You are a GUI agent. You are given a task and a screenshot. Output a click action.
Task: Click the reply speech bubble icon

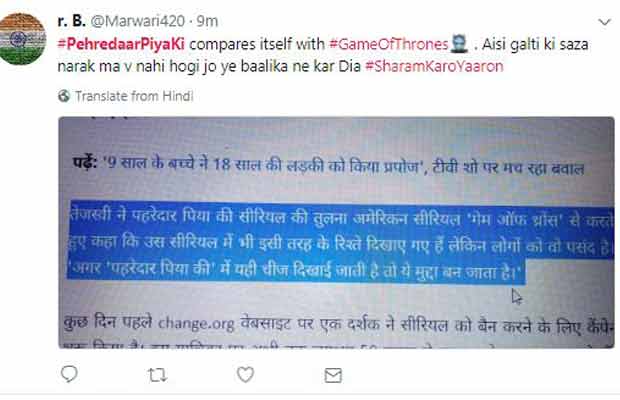pos(69,374)
